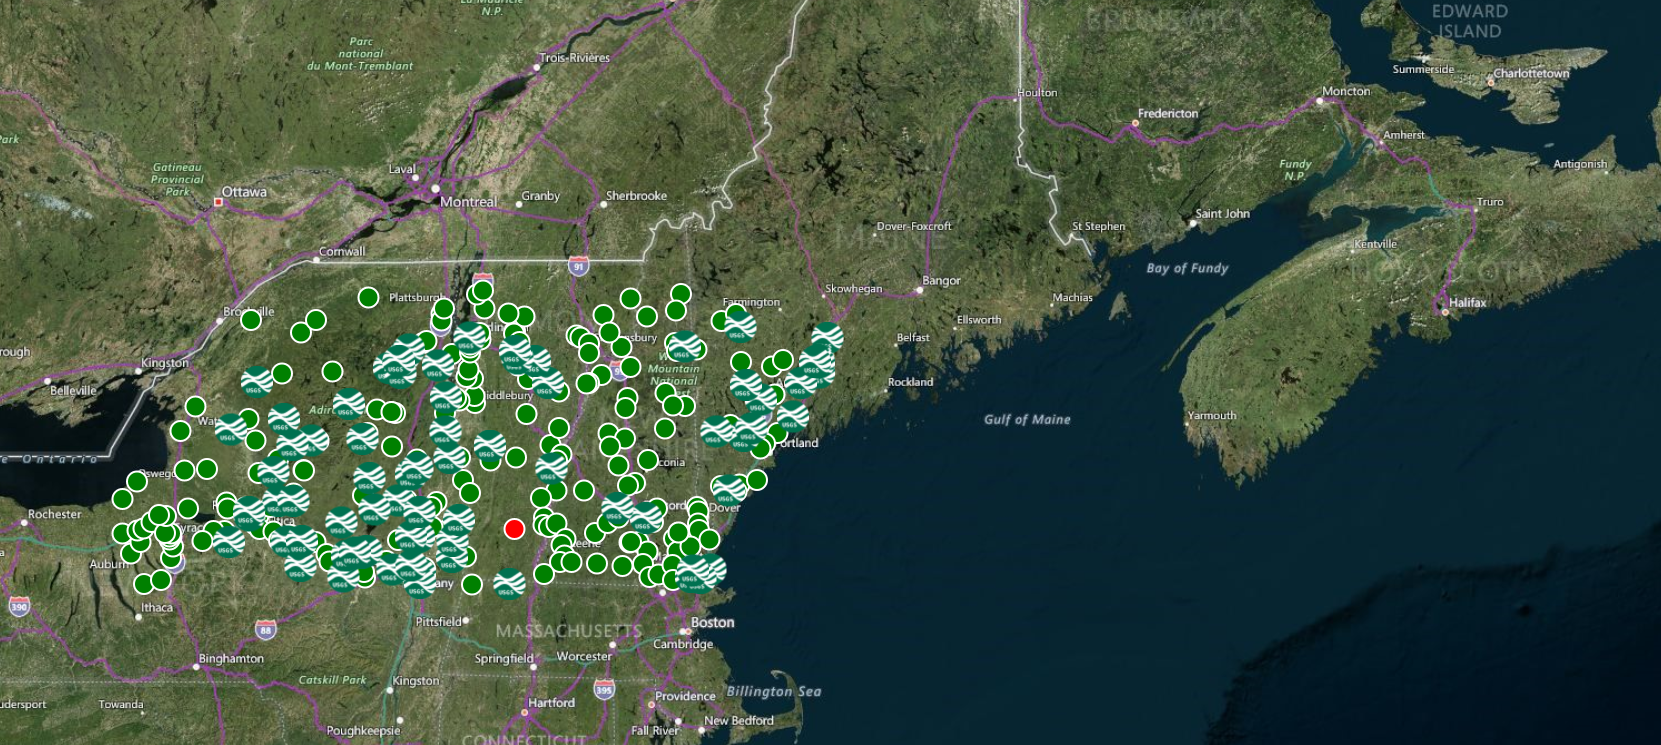Click the Montreal city label
Viewport: 1661px width, 745px height.
coord(468,202)
